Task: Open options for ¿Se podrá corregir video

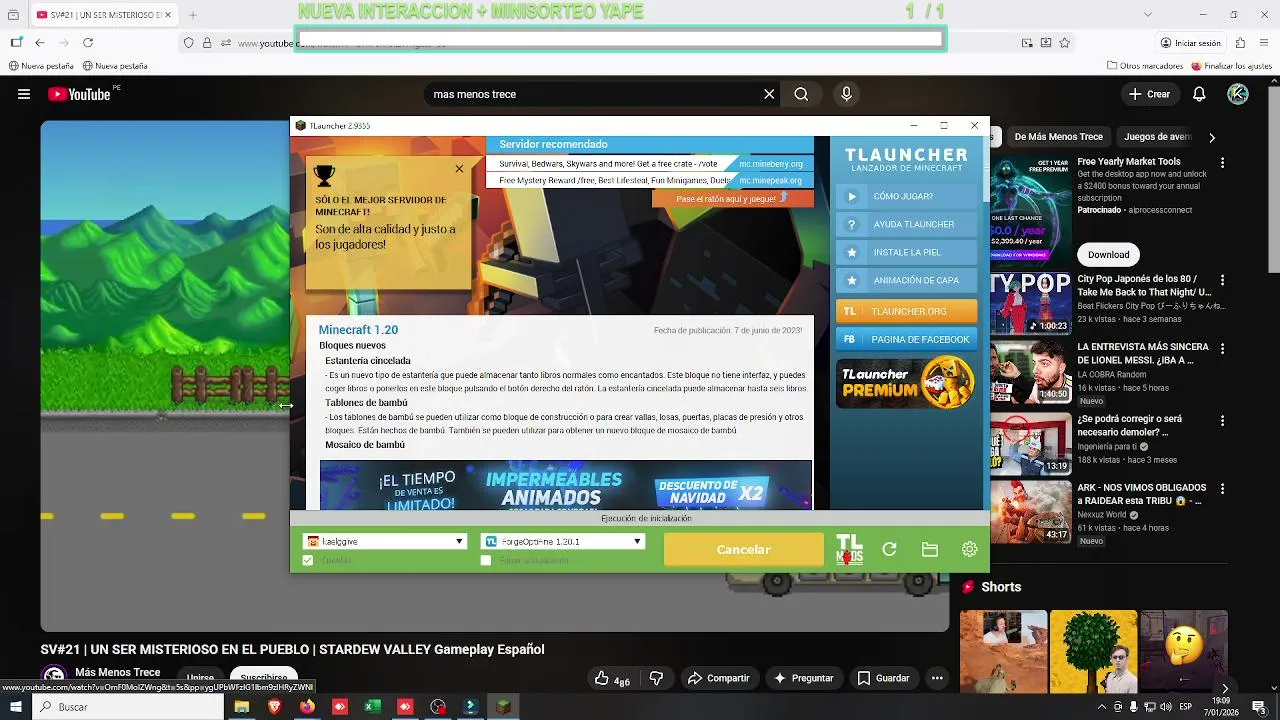Action: (x=1222, y=421)
